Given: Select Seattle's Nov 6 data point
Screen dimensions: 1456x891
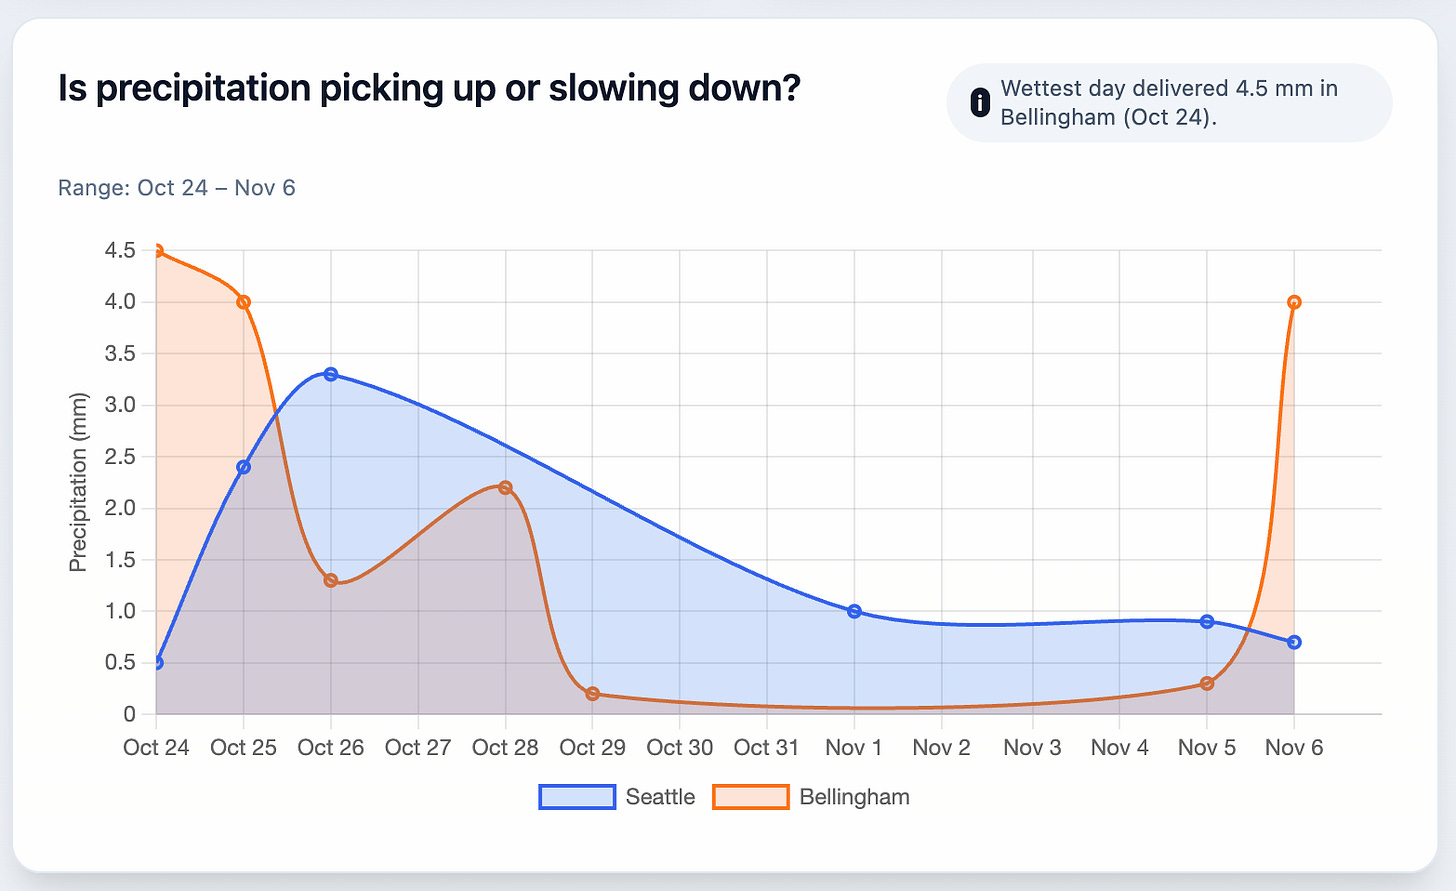Looking at the screenshot, I should point(1294,642).
